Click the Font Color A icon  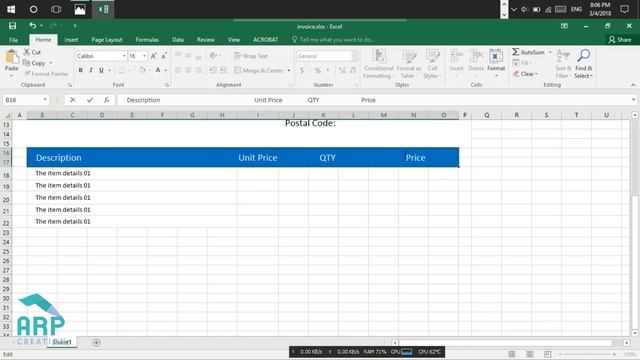(158, 70)
